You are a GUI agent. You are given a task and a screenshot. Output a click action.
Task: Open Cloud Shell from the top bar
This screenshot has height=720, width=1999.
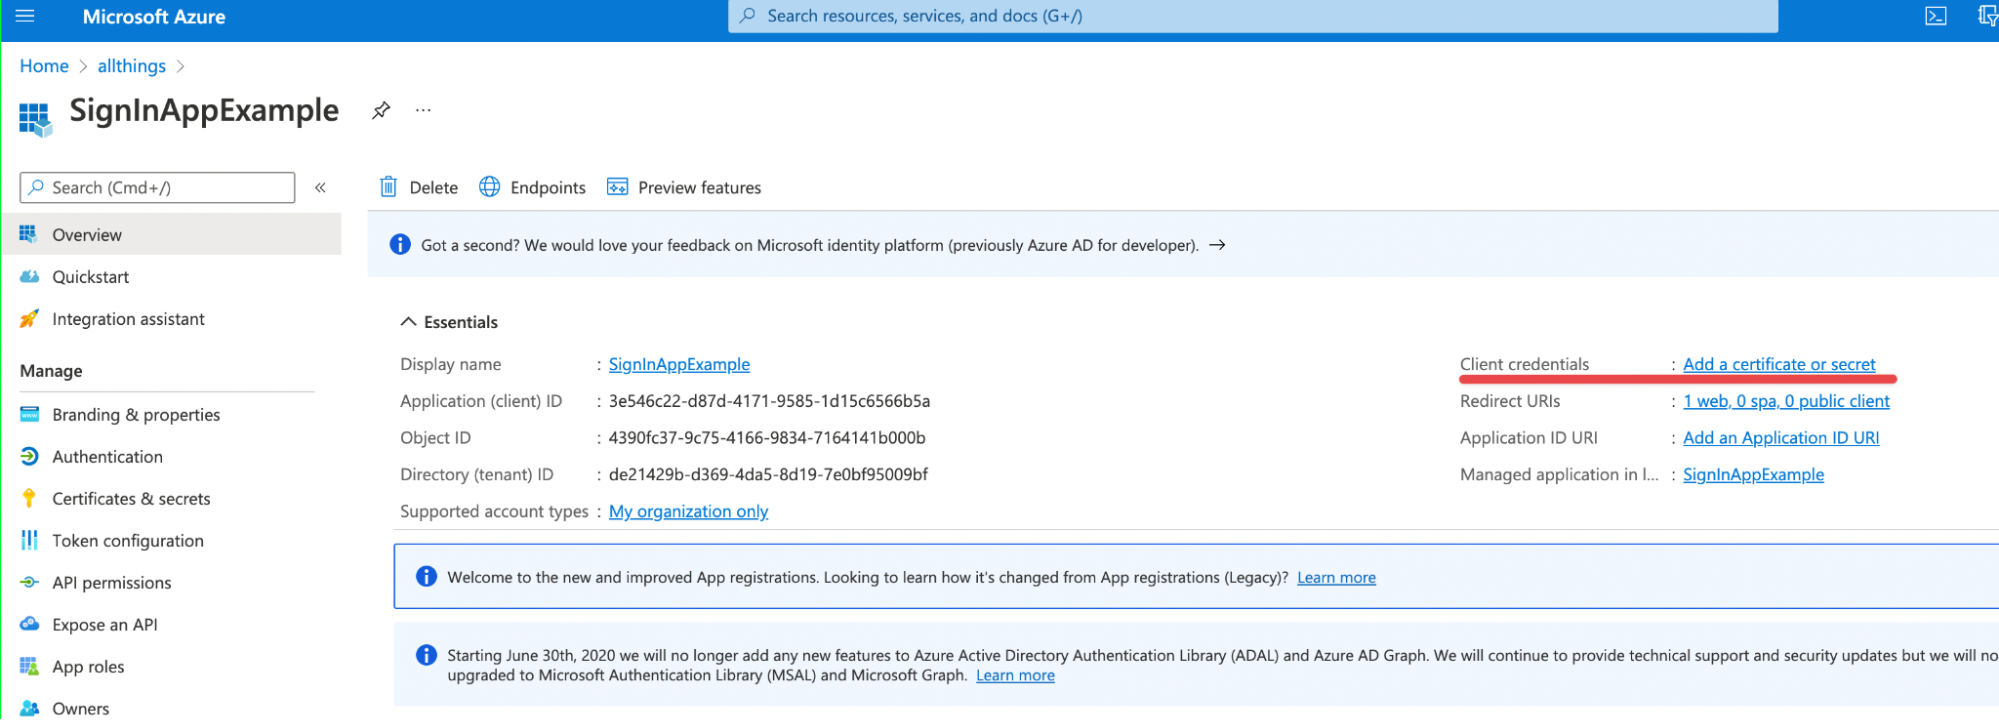[x=1936, y=16]
